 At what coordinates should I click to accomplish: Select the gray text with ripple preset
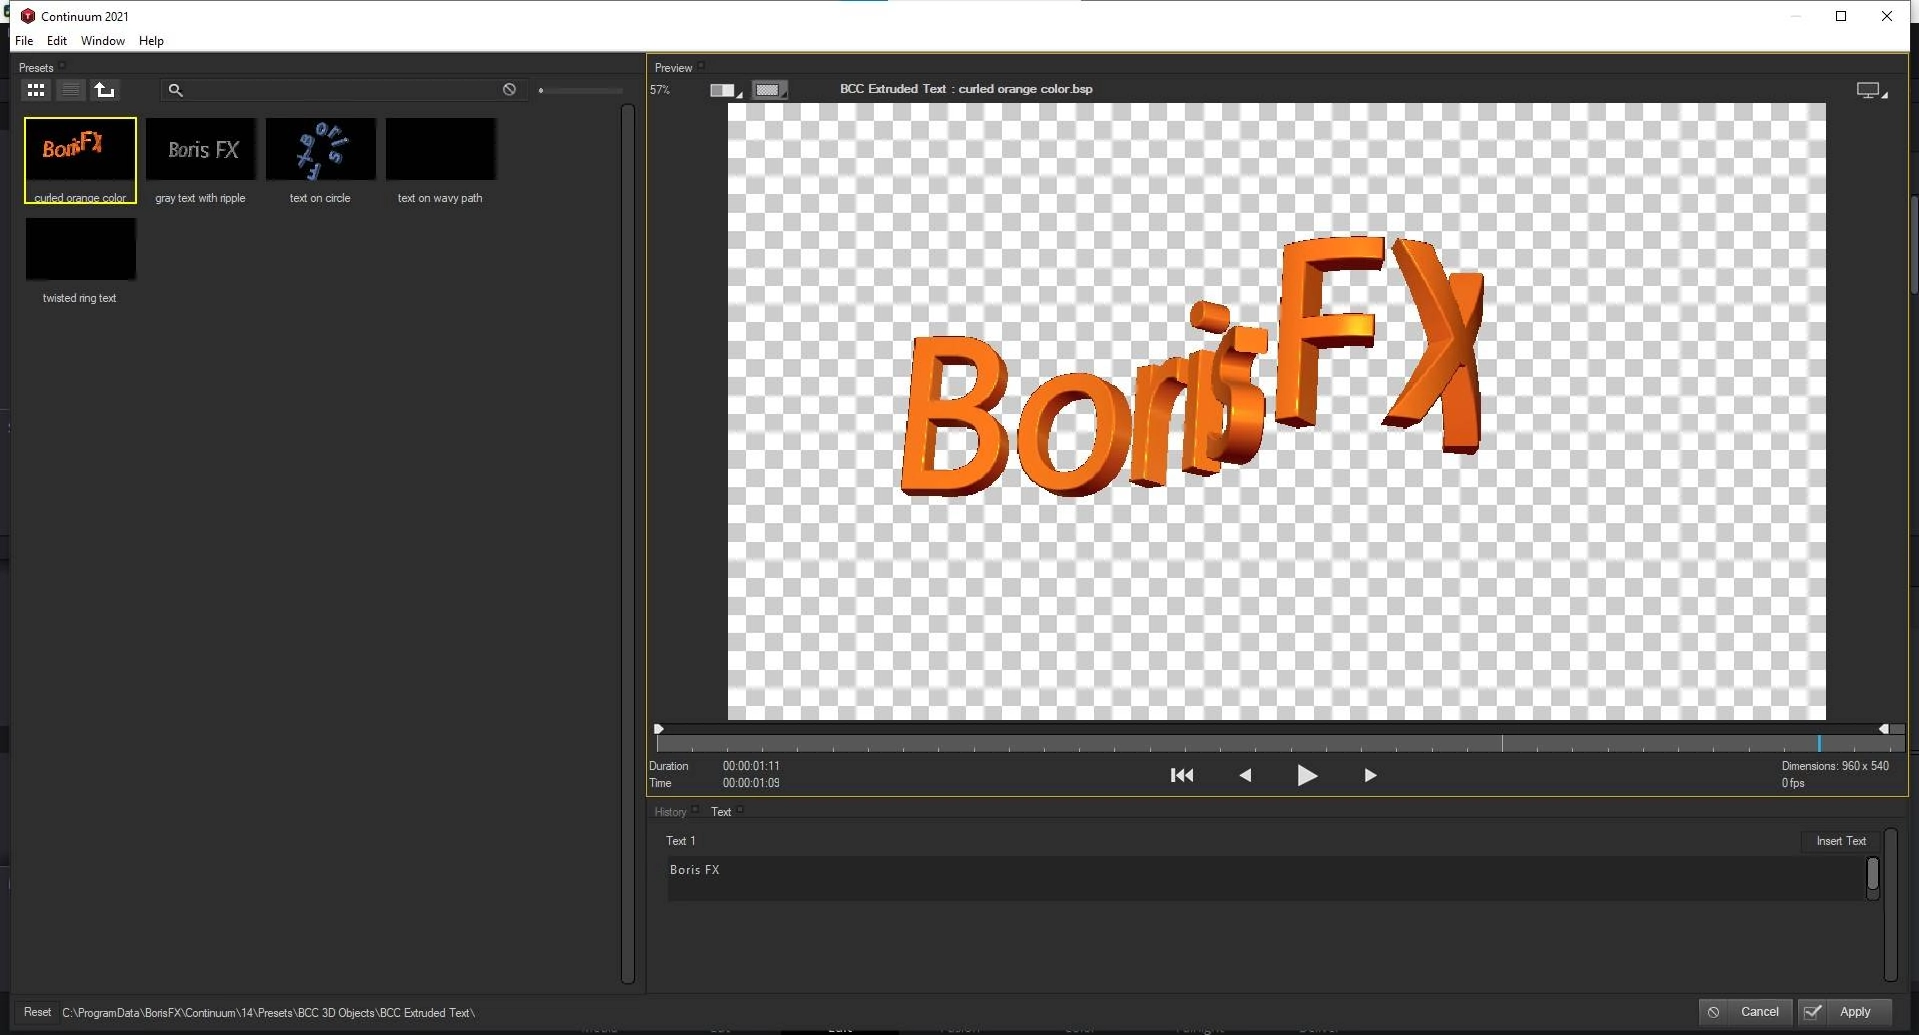click(200, 160)
